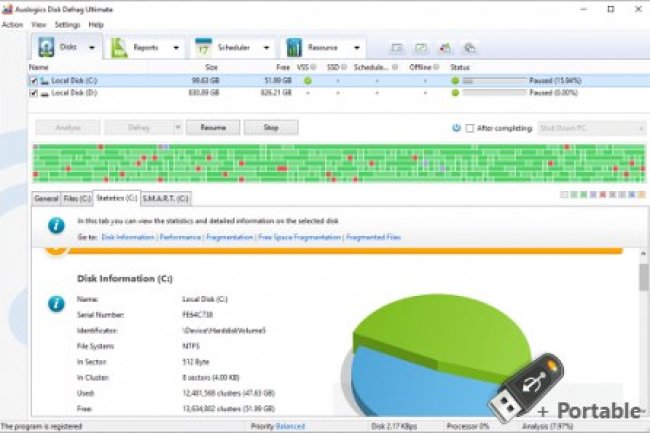Viewport: 650px width, 433px height.
Task: Click the third small icon right of Resource
Action: coord(445,48)
